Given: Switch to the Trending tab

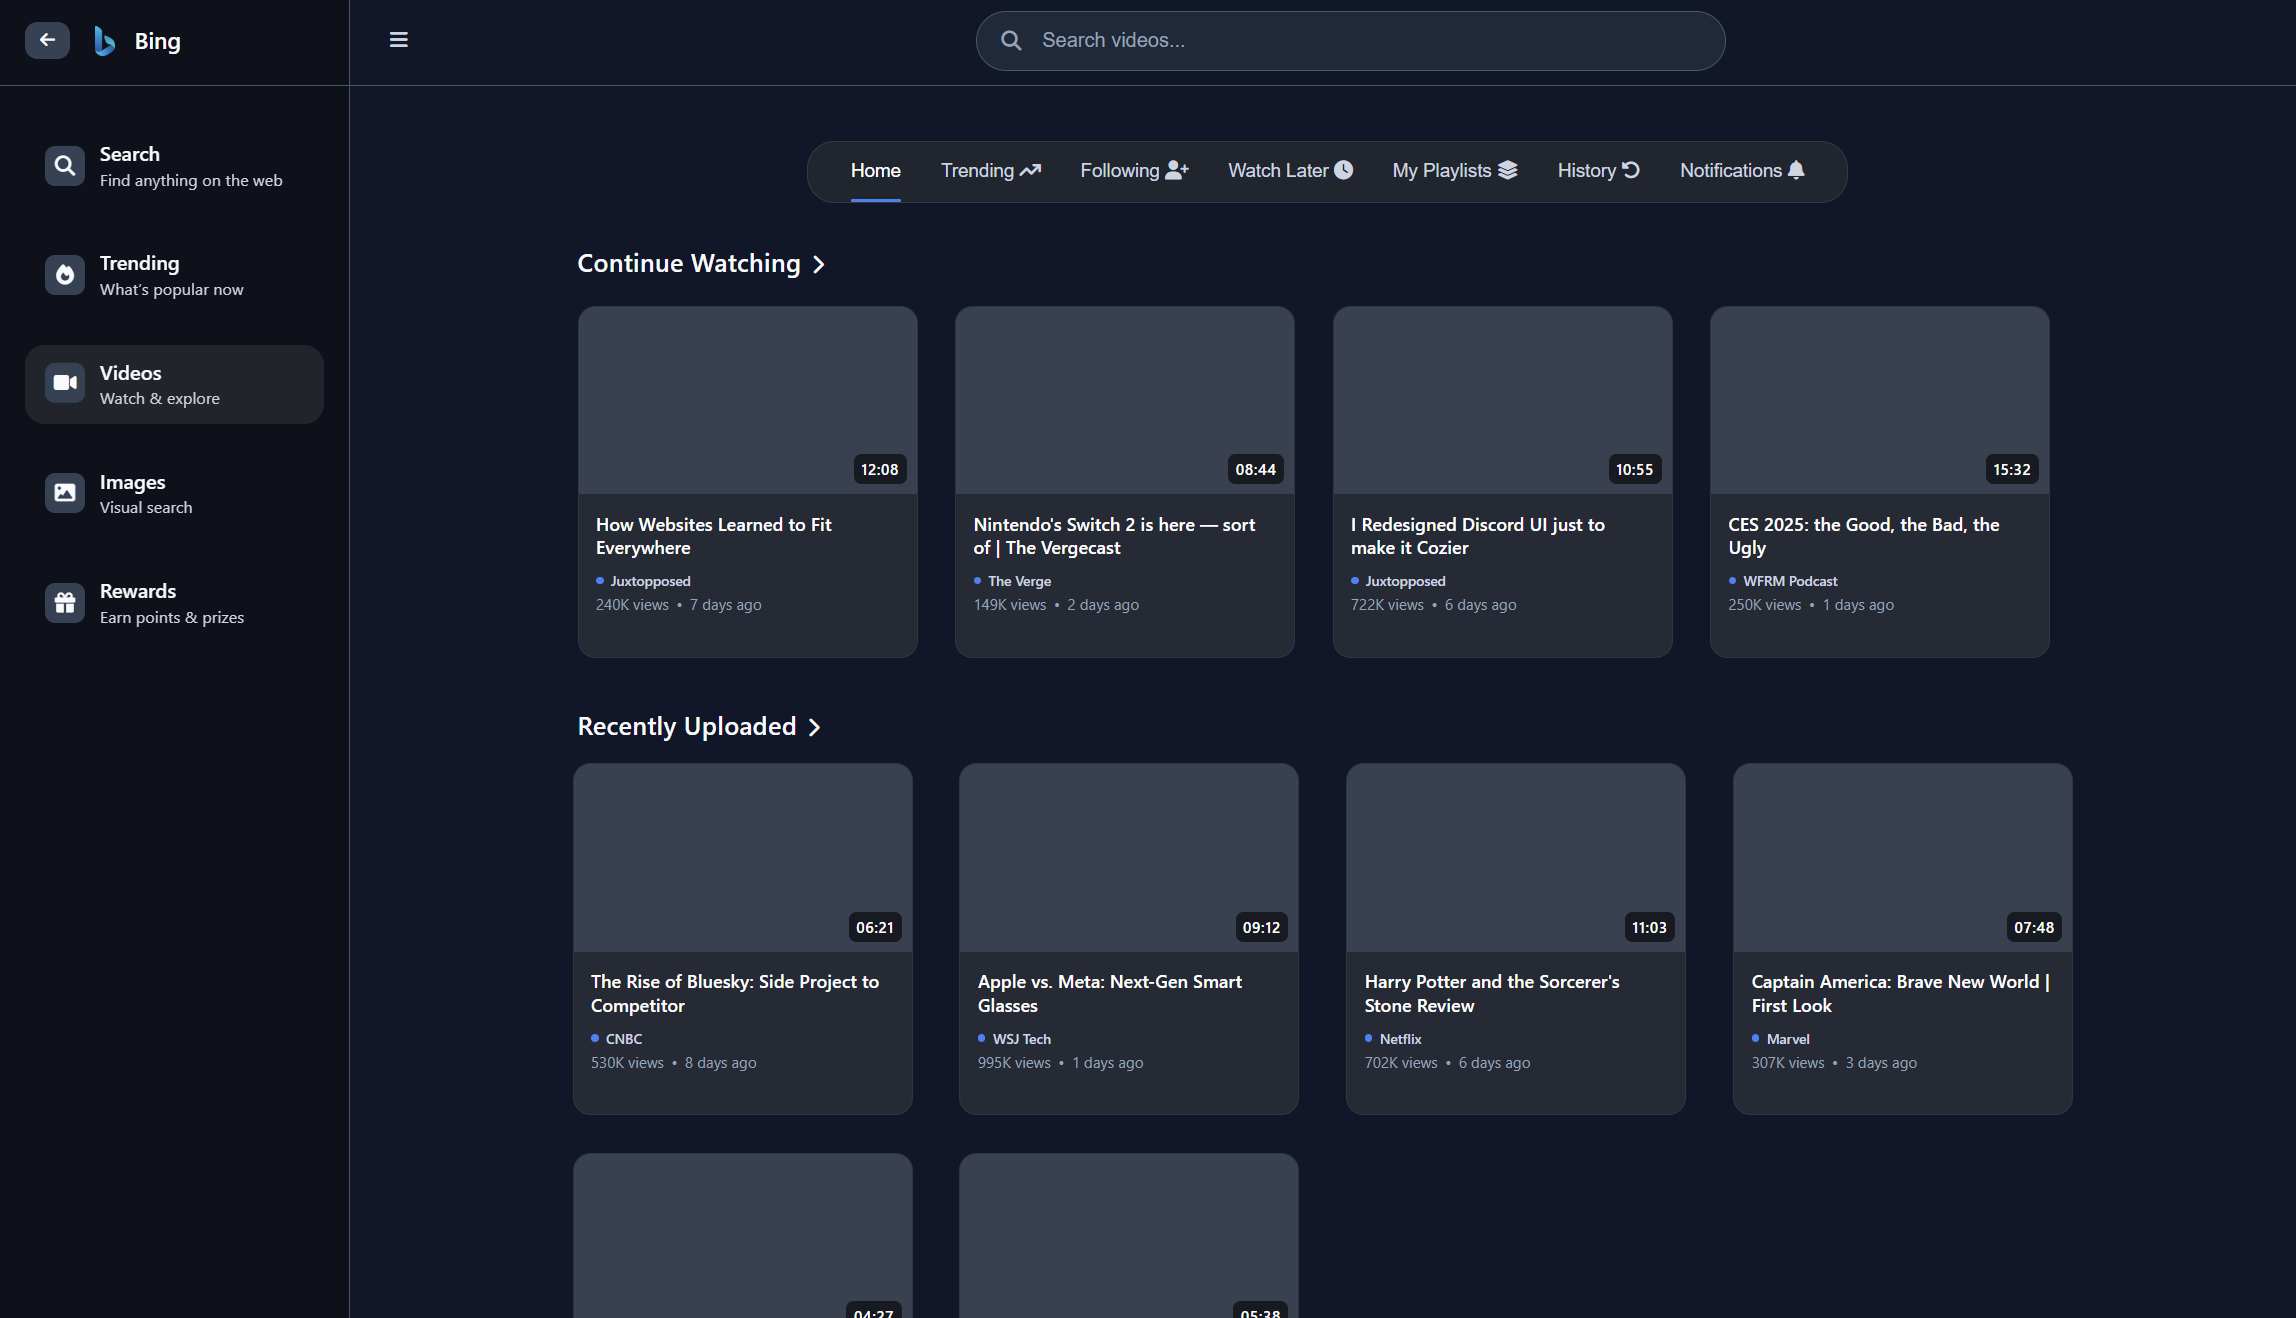Looking at the screenshot, I should [990, 171].
